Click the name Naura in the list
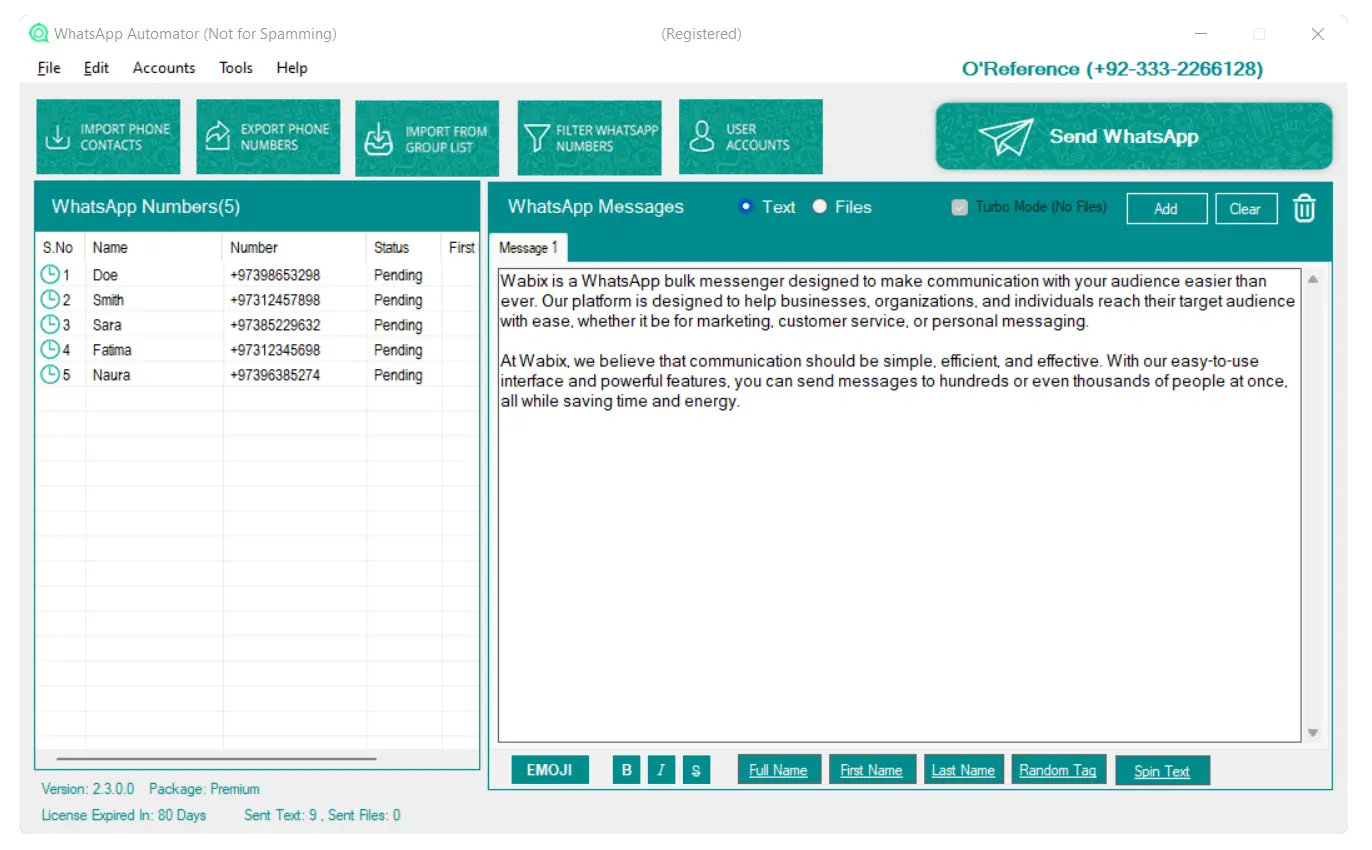Screen dimensions: 1372x850 [x=111, y=375]
